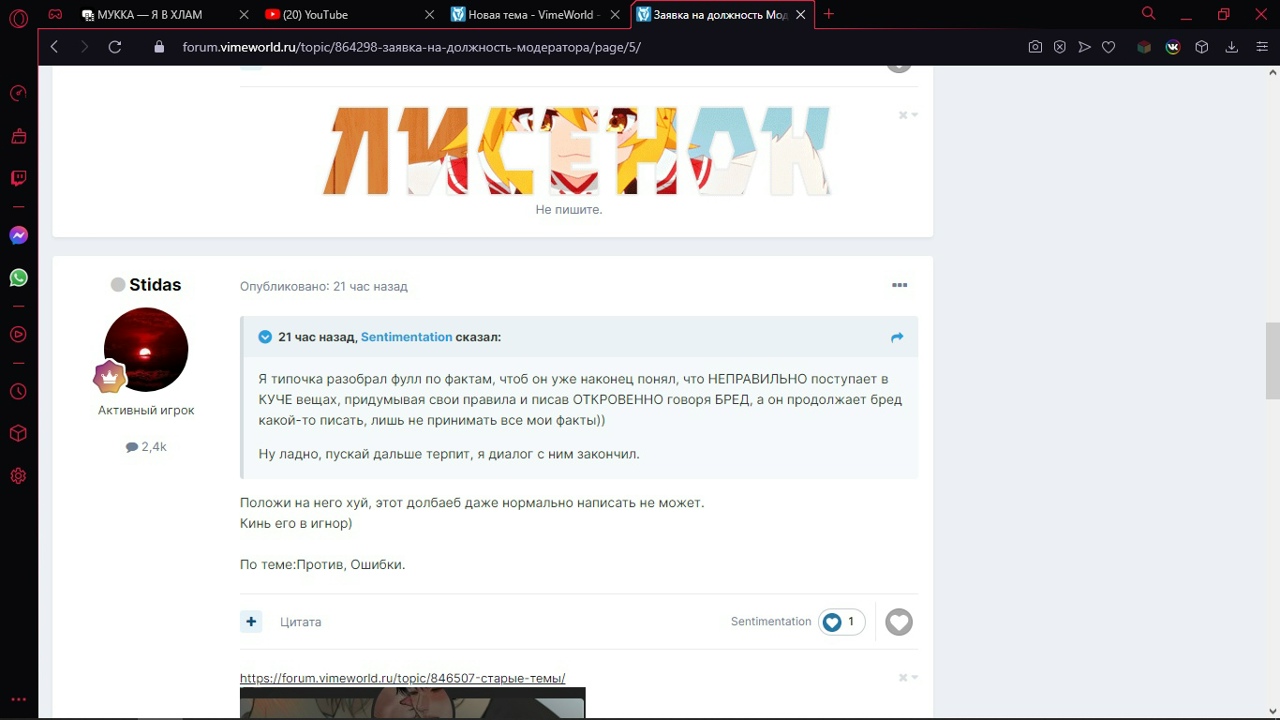This screenshot has width=1280, height=720.
Task: Open the three-dot options menu of Stidas's post
Action: (899, 286)
